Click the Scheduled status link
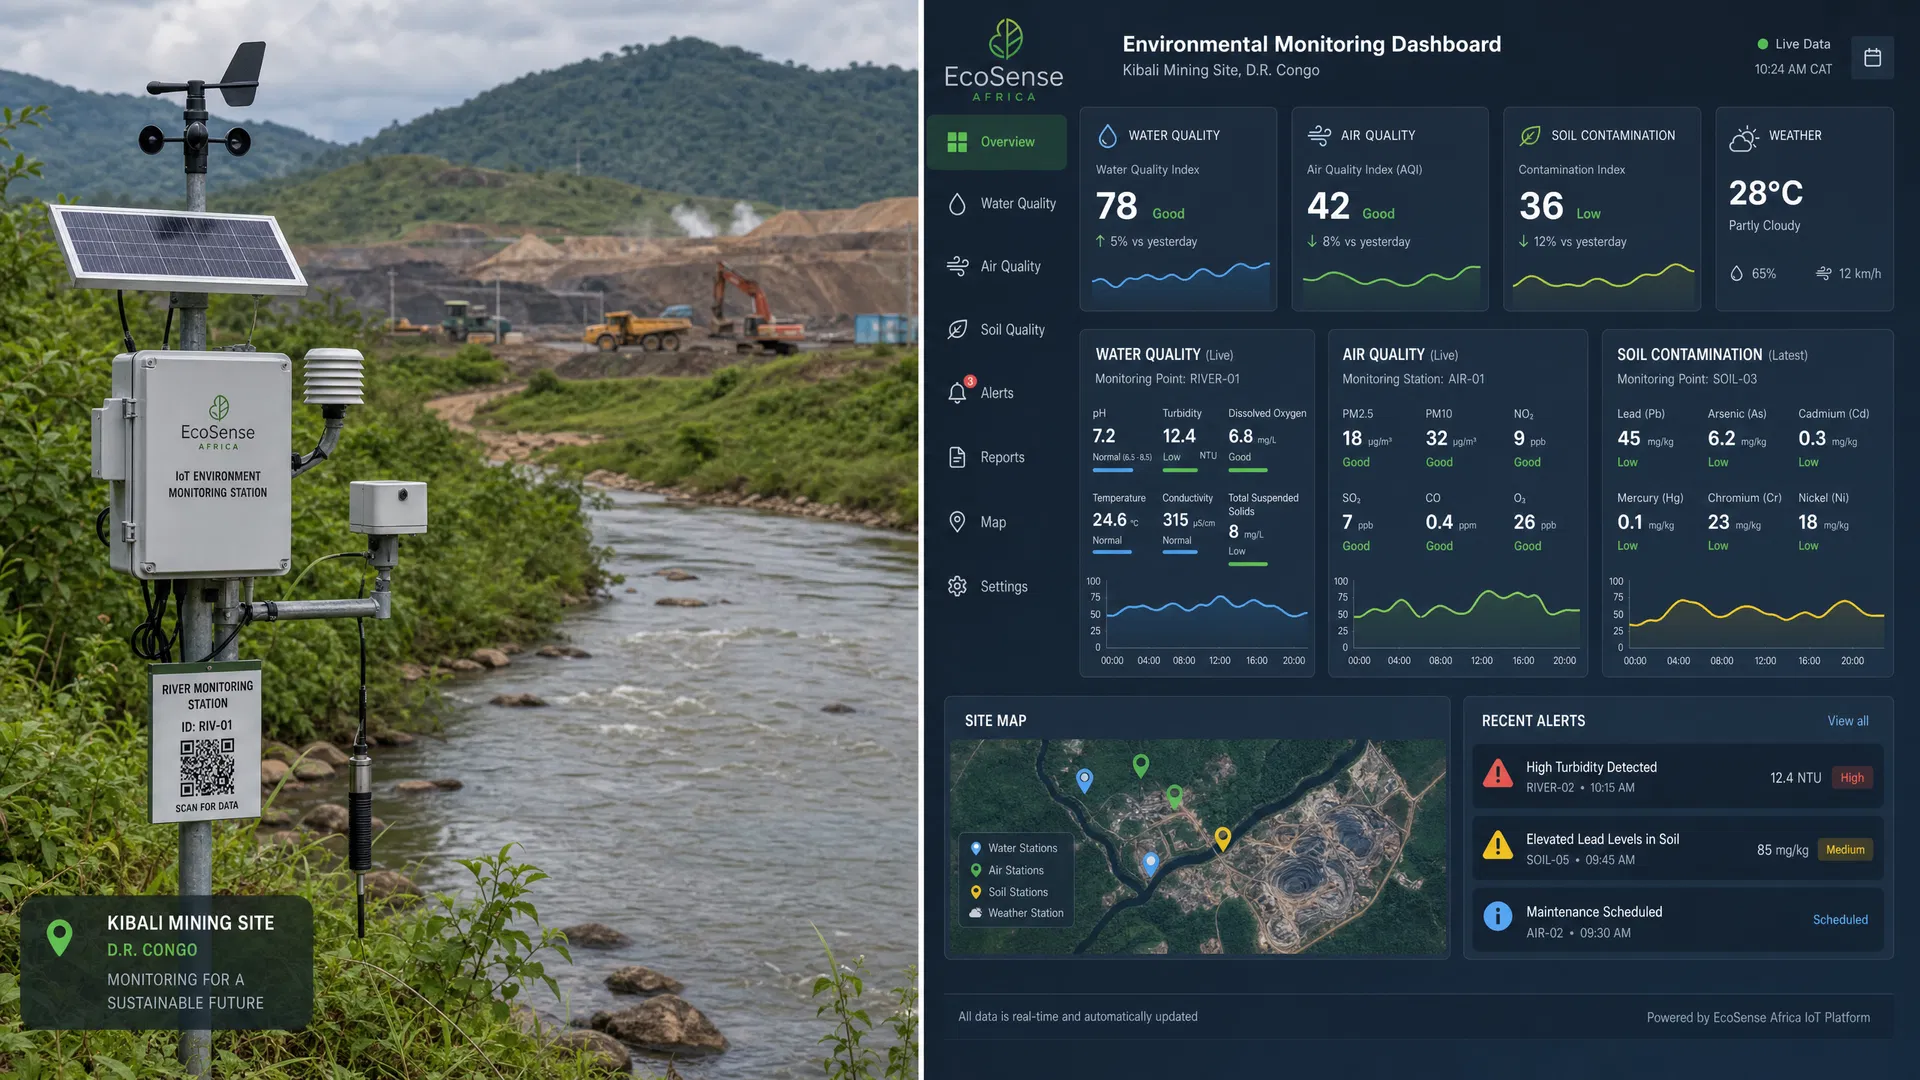Image resolution: width=1920 pixels, height=1080 pixels. pos(1840,920)
